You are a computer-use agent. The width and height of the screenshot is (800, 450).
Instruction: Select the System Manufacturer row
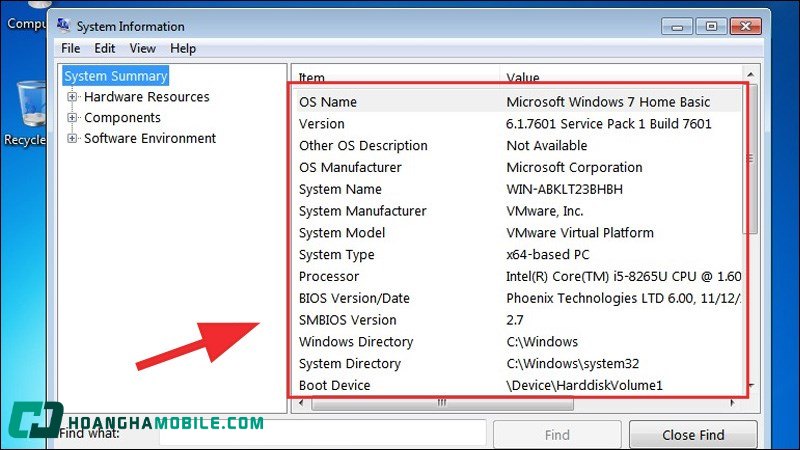(517, 211)
